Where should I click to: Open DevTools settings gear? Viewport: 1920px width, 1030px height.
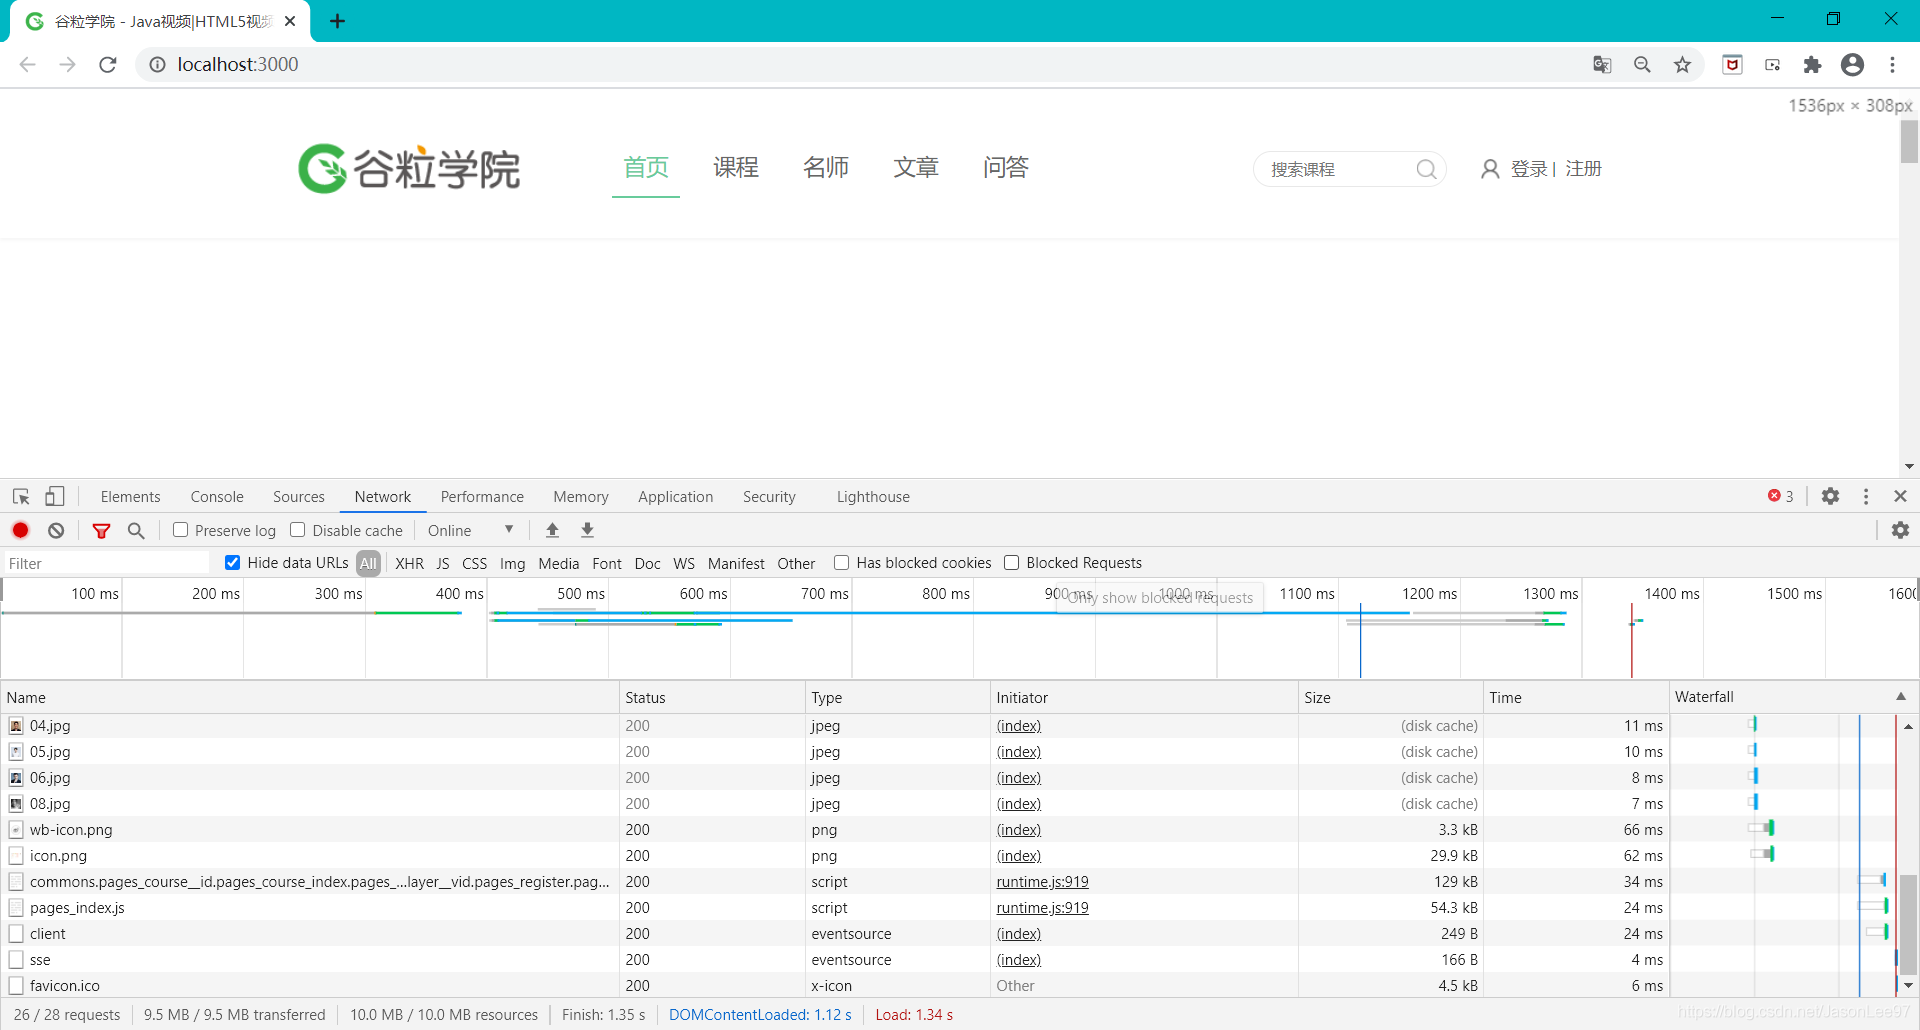click(1830, 496)
